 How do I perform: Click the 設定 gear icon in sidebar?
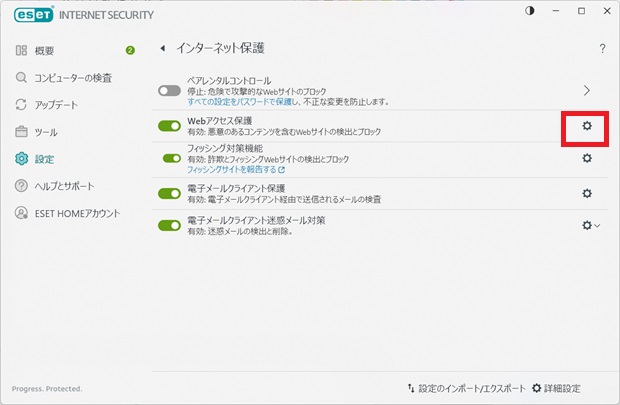pyautogui.click(x=21, y=159)
